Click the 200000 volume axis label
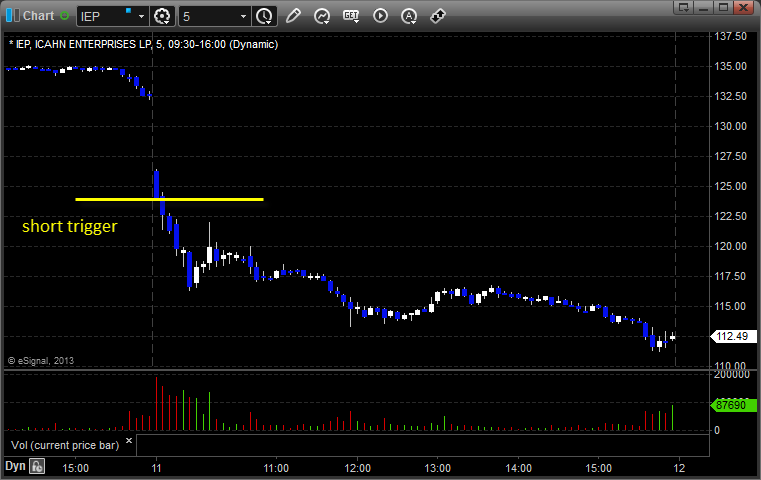This screenshot has width=761, height=480. coord(732,375)
